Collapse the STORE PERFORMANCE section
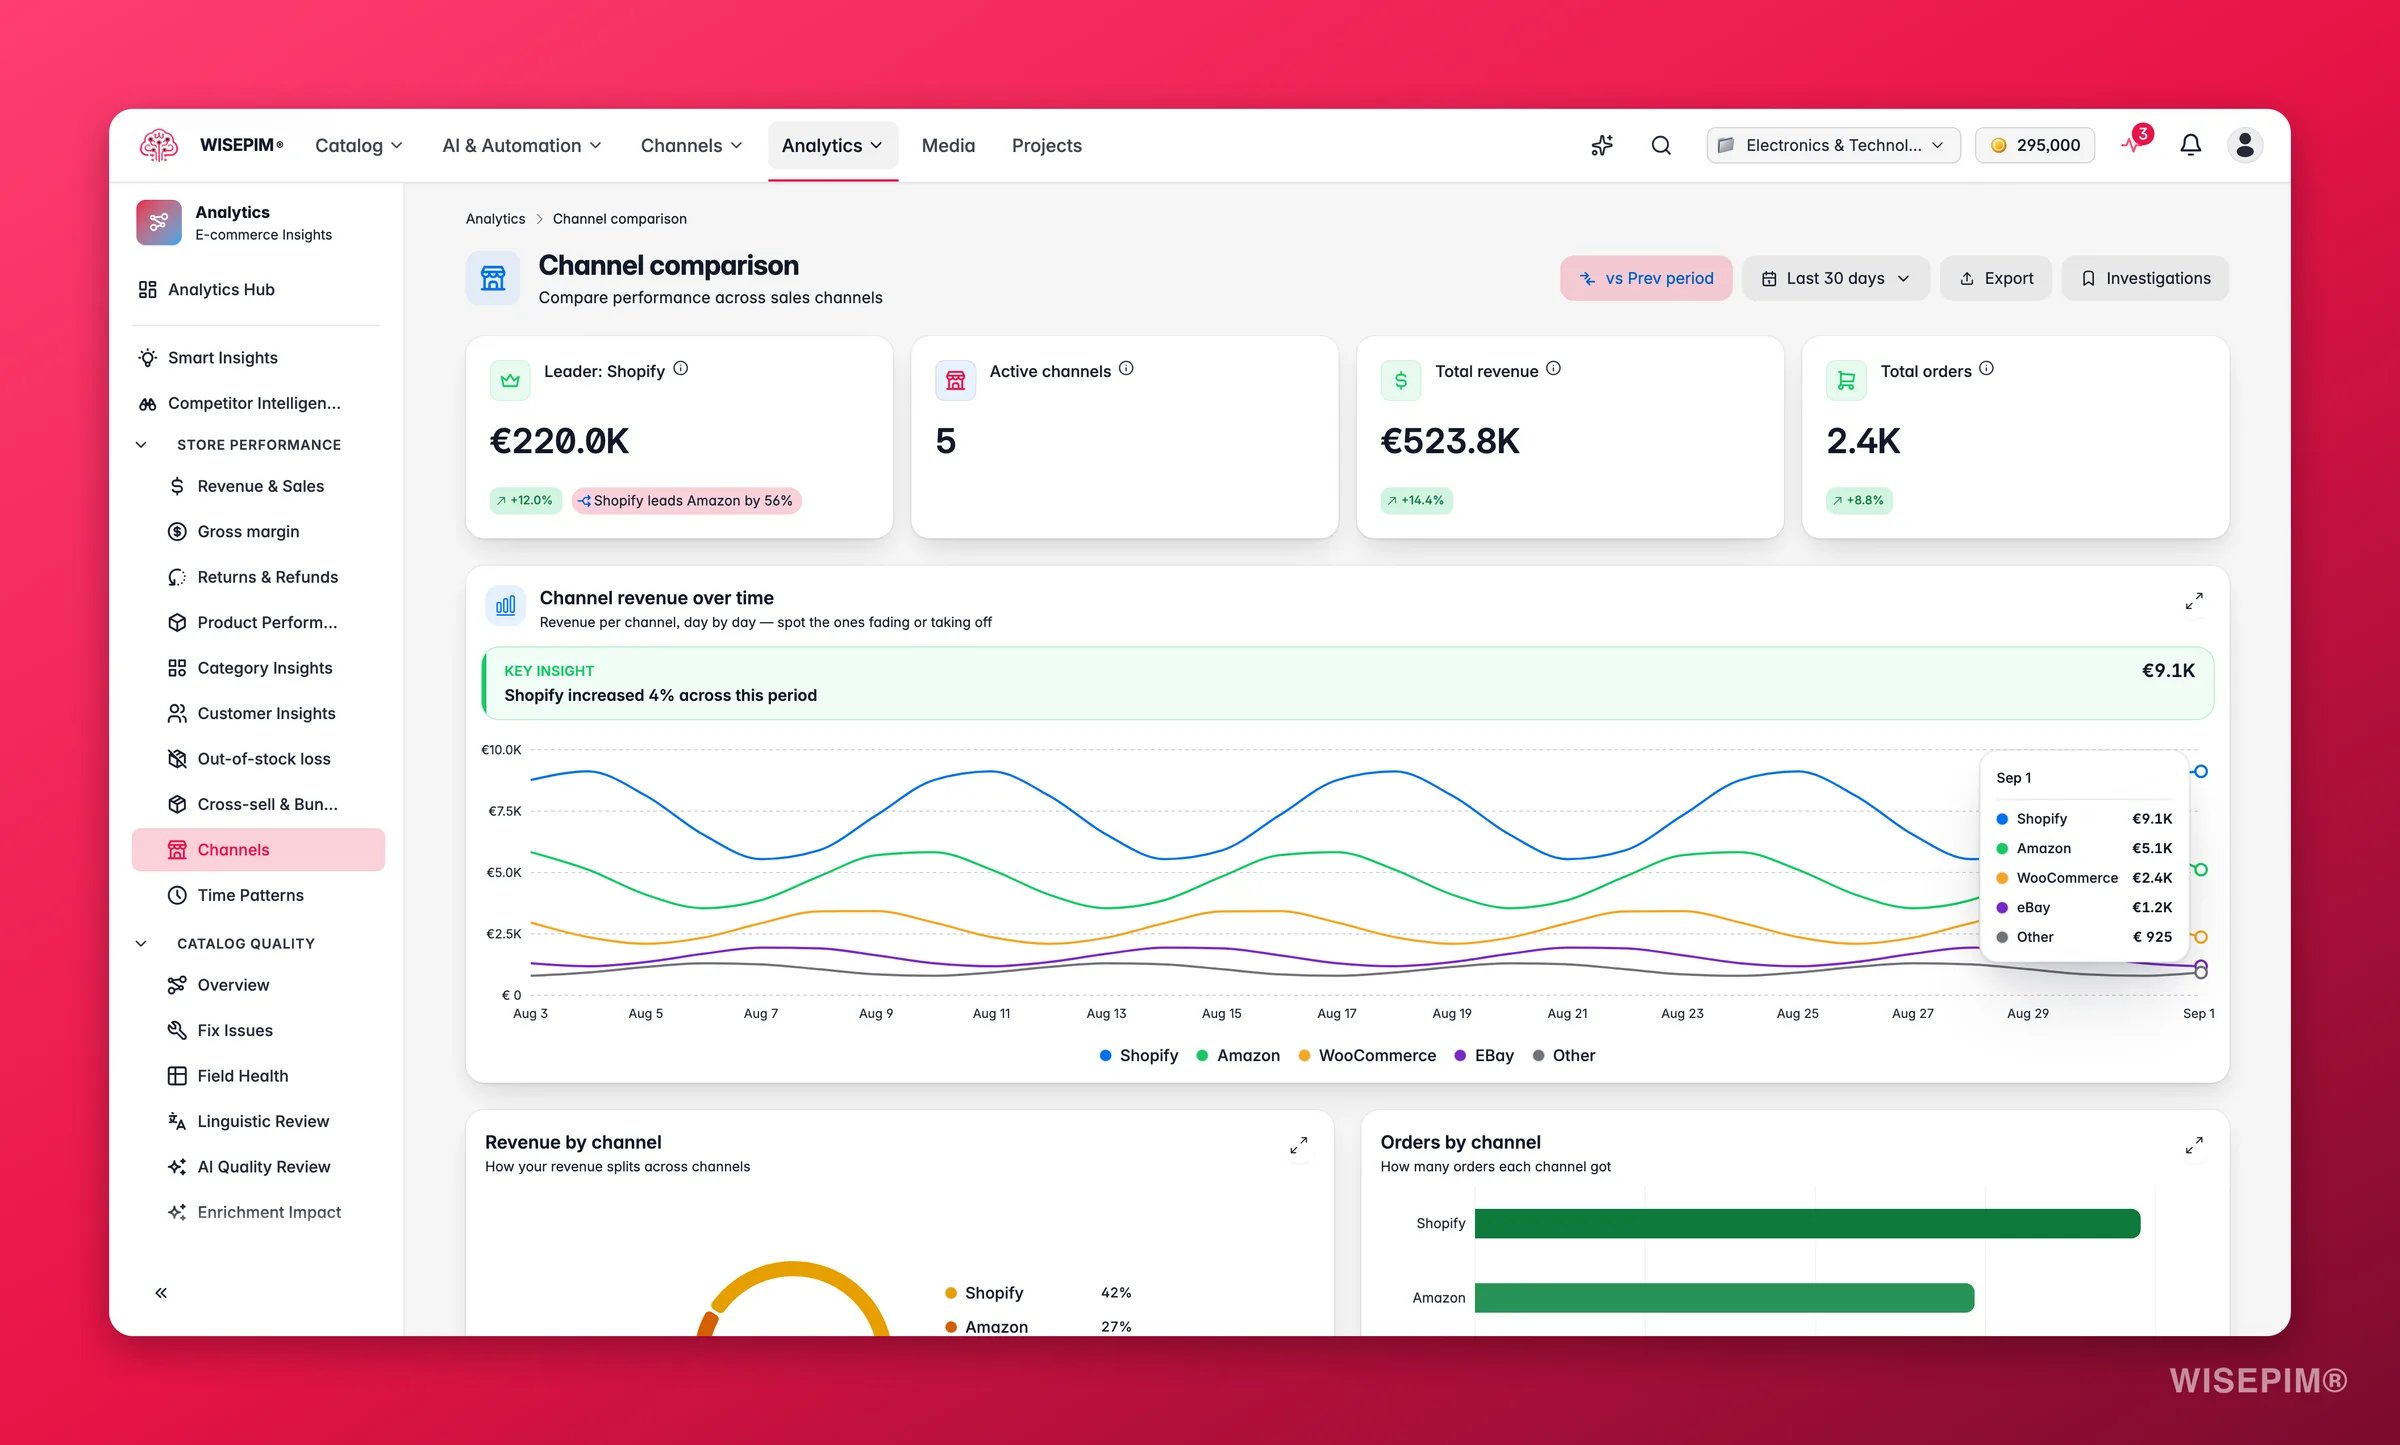2400x1445 pixels. (141, 444)
